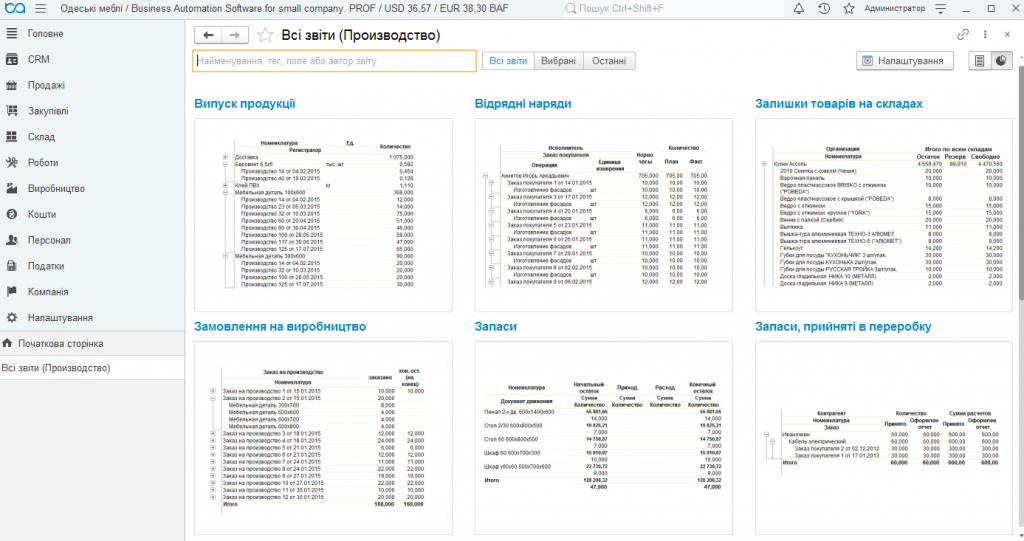Screen dimensions: 1024x541
Task: Open notifications bell icon
Action: click(799, 8)
